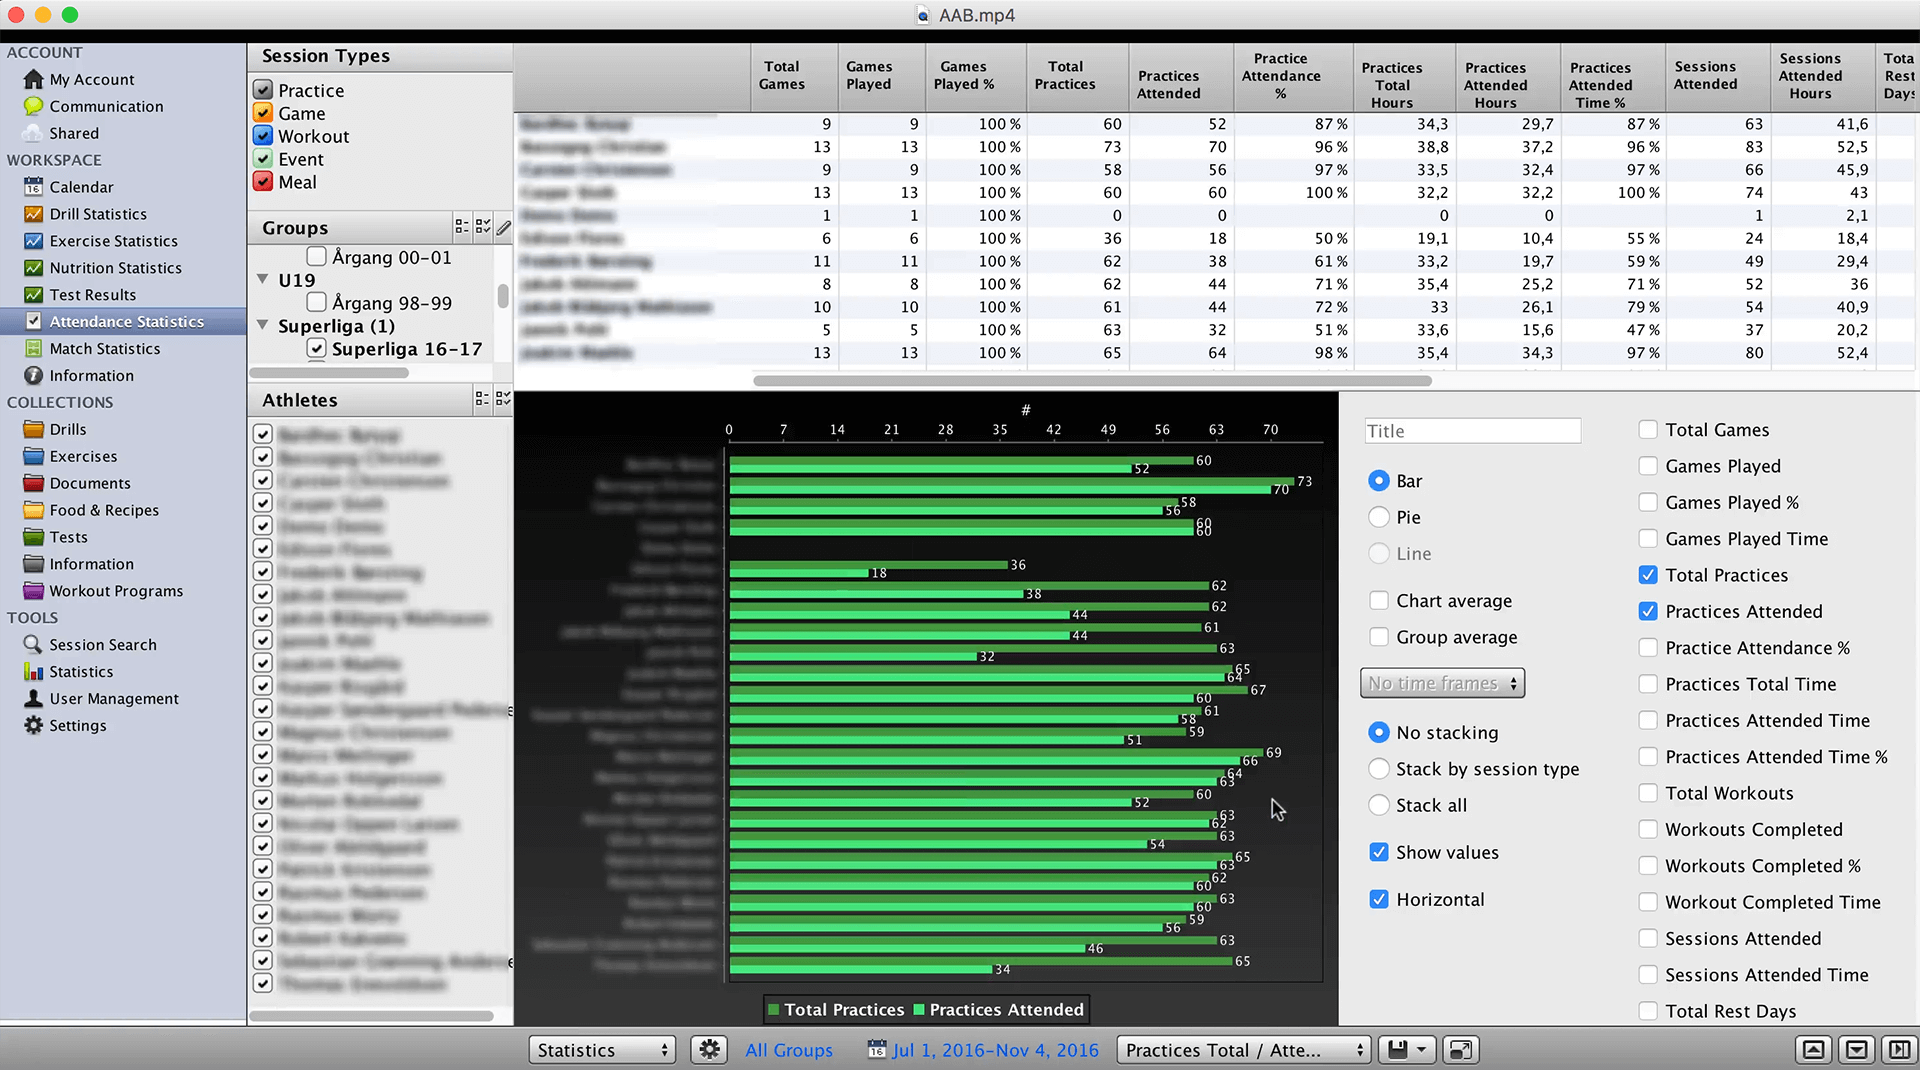Select the Pie chart radio button
Screen dimensions: 1920x1070
coord(1379,518)
